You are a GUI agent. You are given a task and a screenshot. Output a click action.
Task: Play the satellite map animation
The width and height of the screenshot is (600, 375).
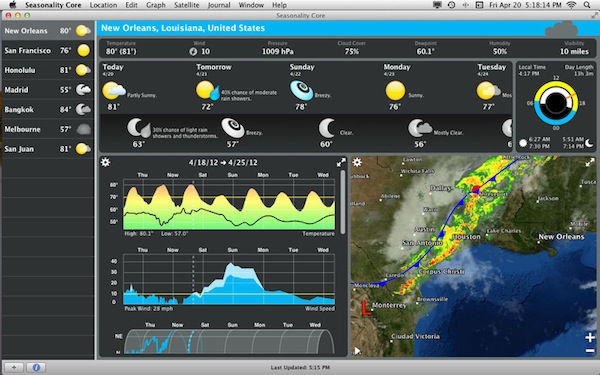pyautogui.click(x=357, y=351)
